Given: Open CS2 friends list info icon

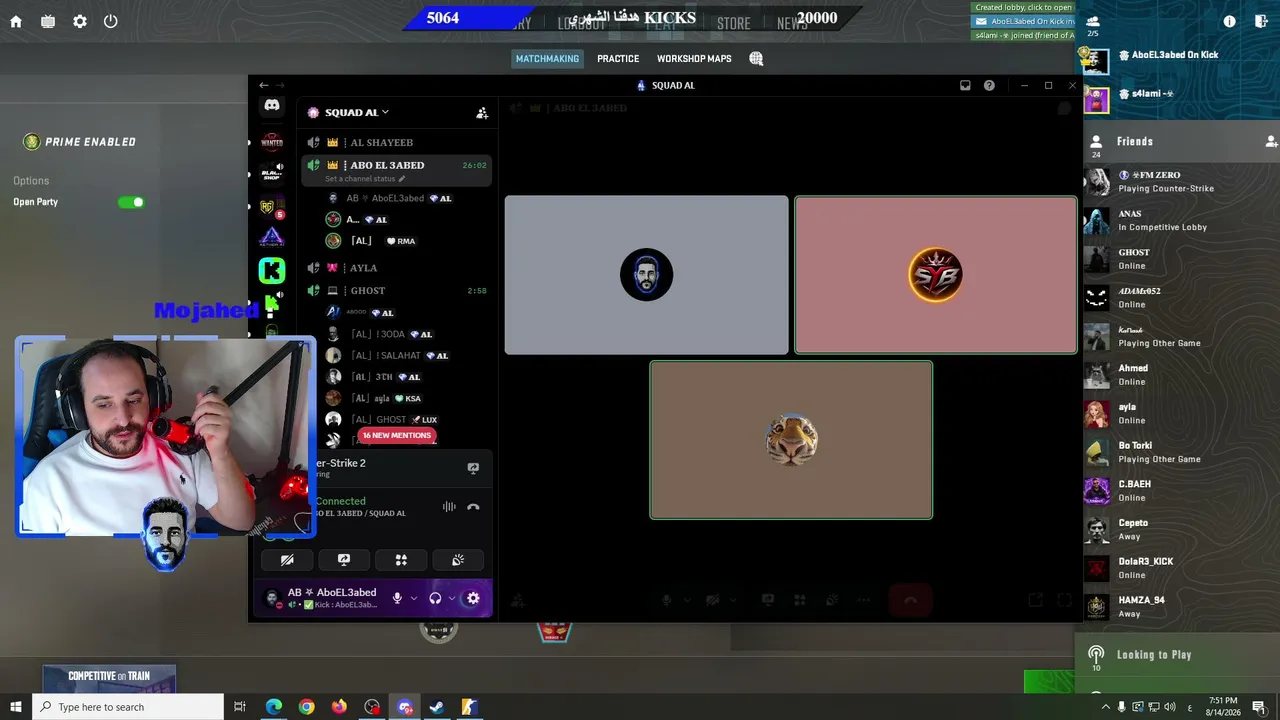Looking at the screenshot, I should pos(1230,21).
